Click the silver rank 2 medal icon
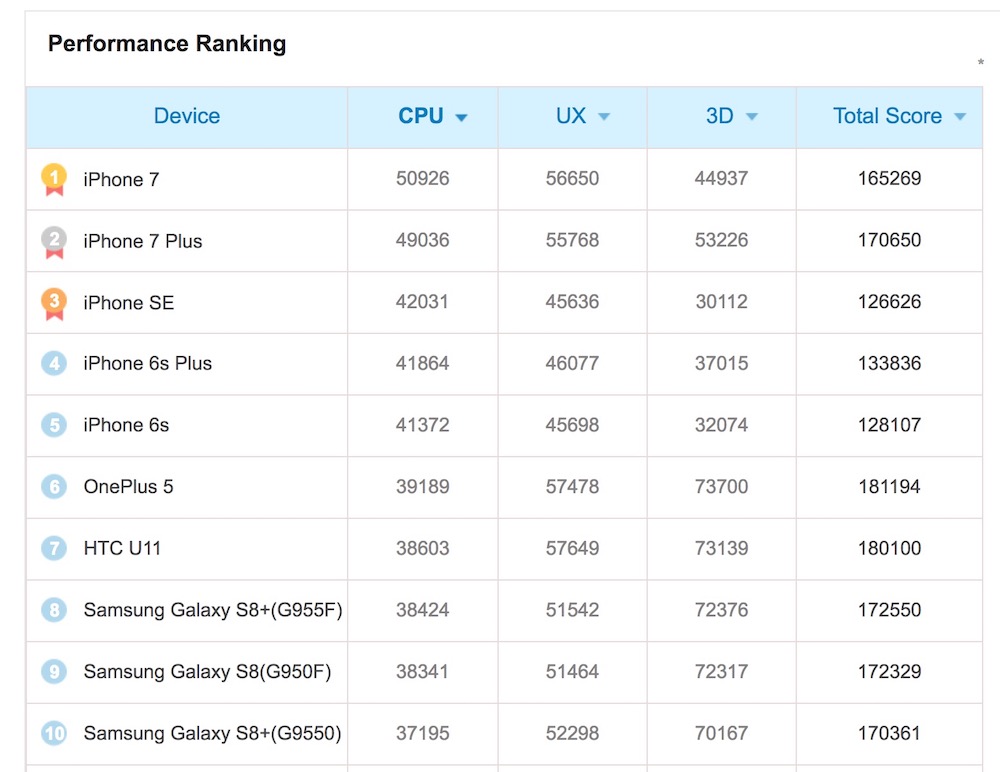The height and width of the screenshot is (772, 1000). pyautogui.click(x=54, y=241)
